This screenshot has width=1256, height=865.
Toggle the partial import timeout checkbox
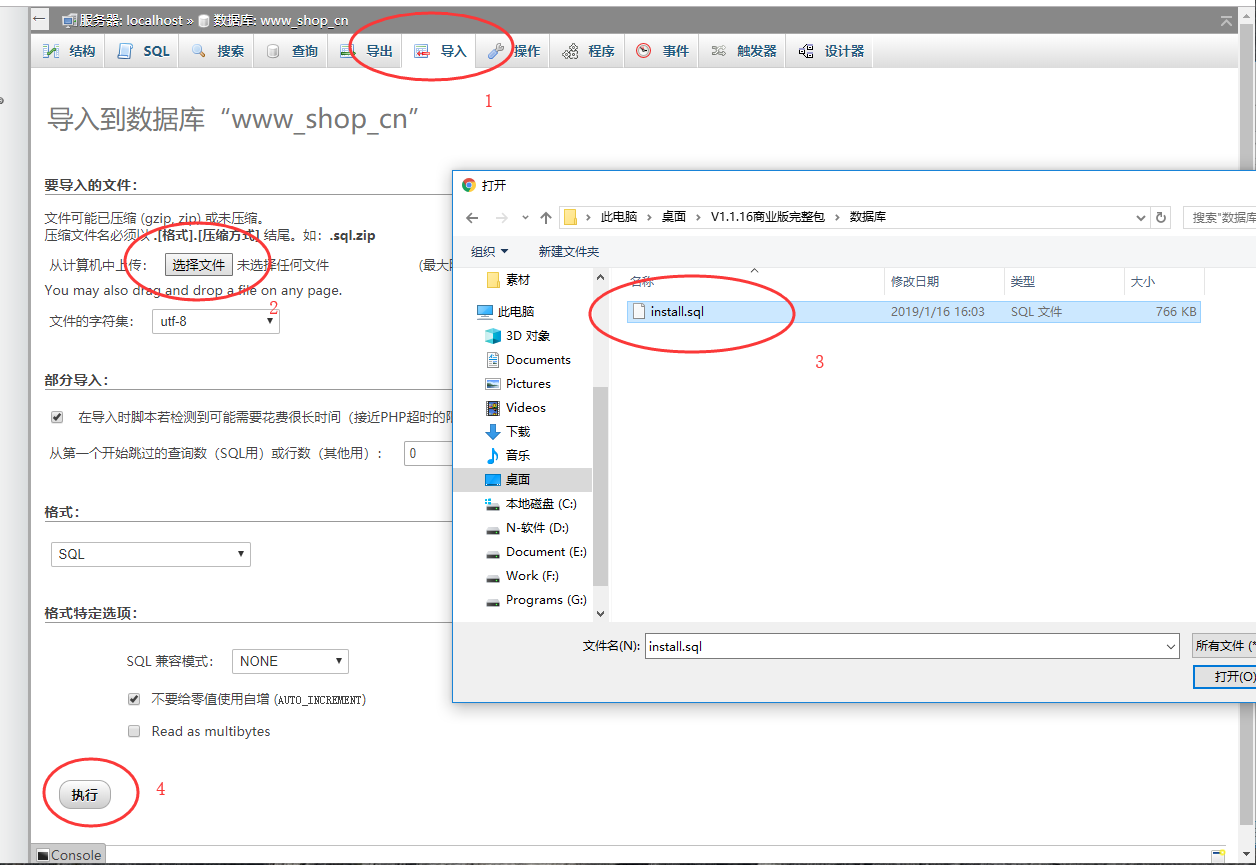(57, 417)
